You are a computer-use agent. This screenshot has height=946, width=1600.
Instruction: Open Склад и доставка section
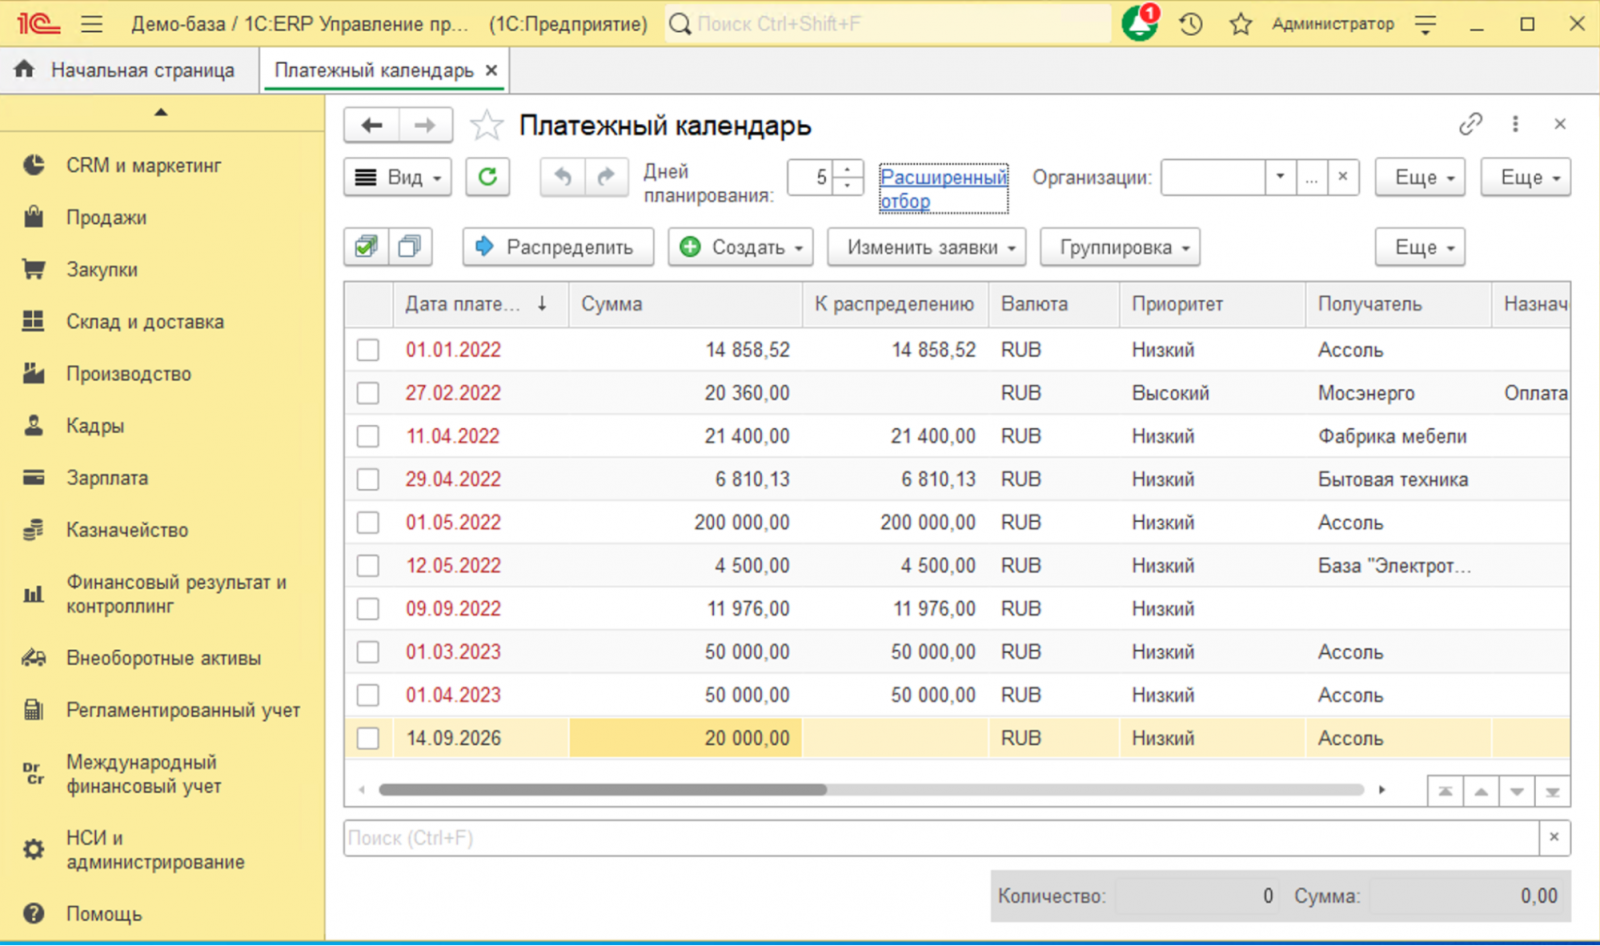(x=145, y=322)
